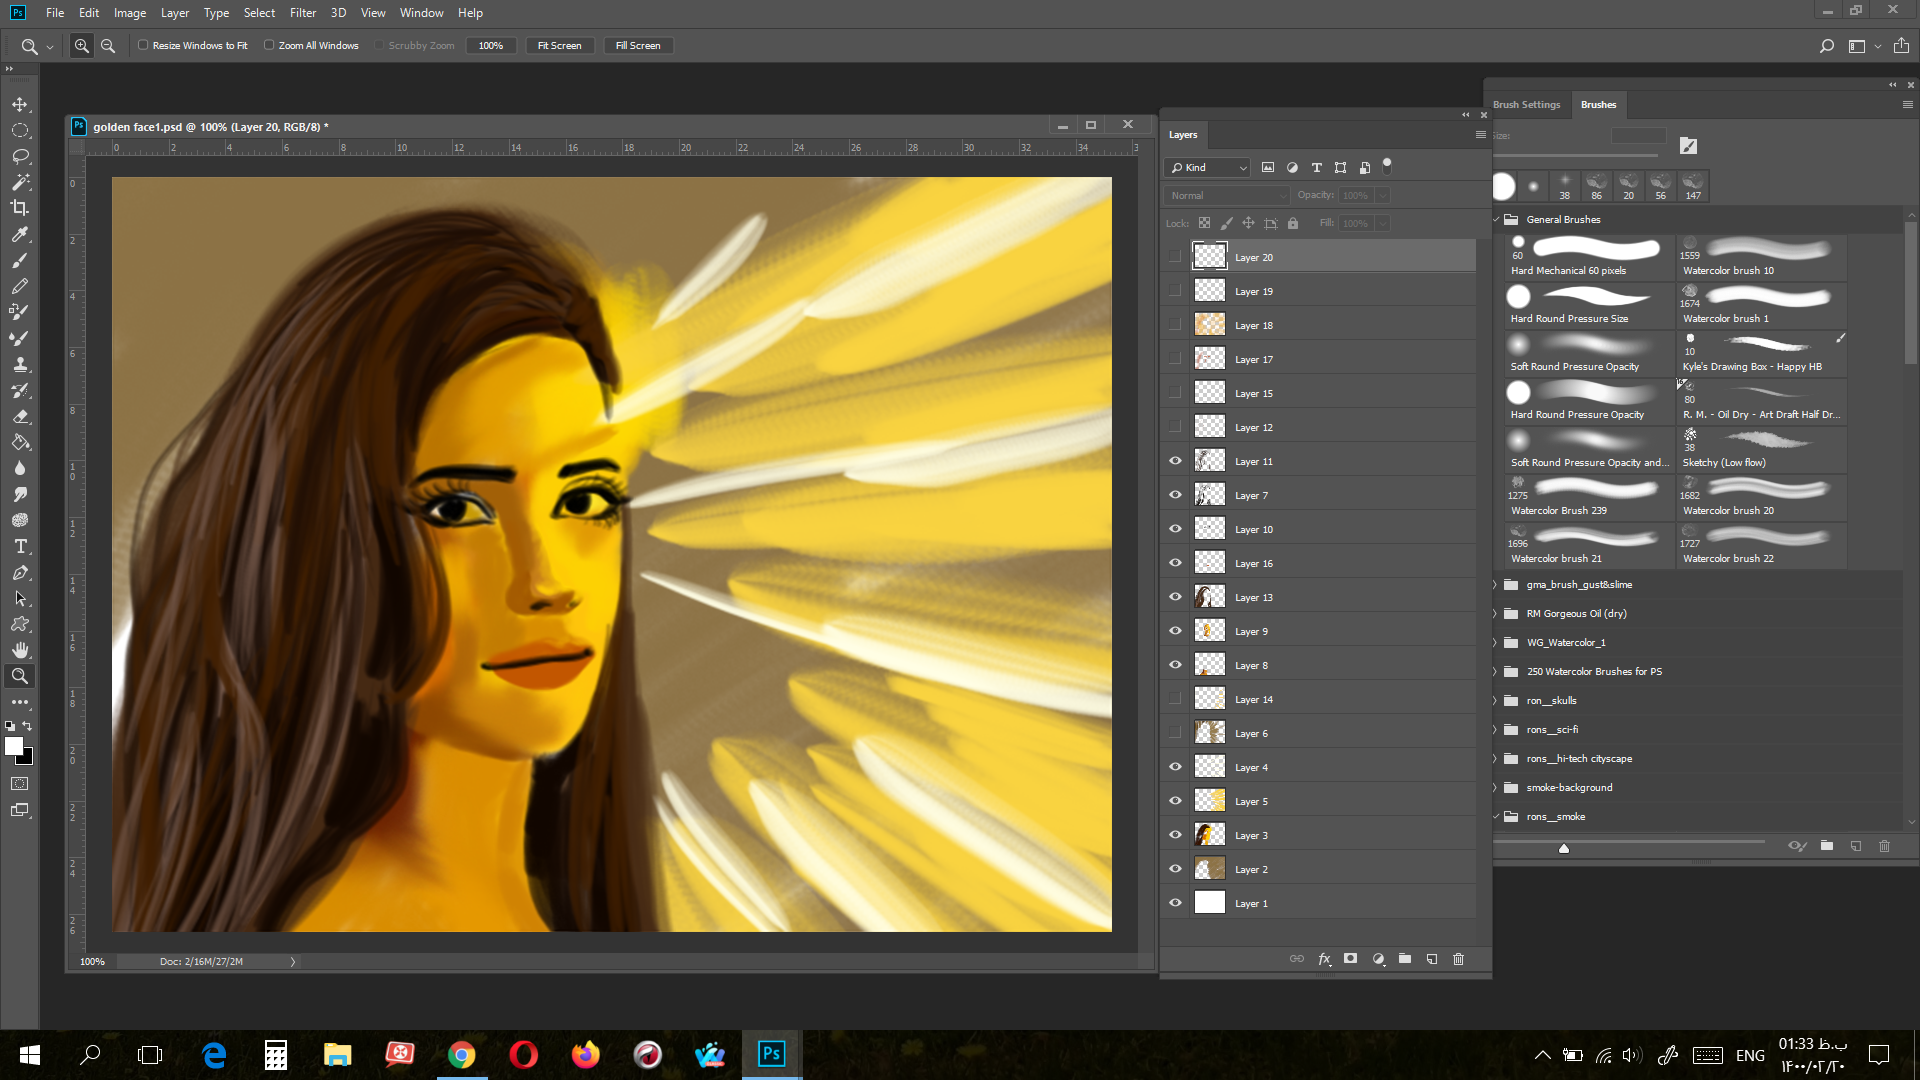
Task: Toggle Quick Mask mode icon
Action: 20,784
